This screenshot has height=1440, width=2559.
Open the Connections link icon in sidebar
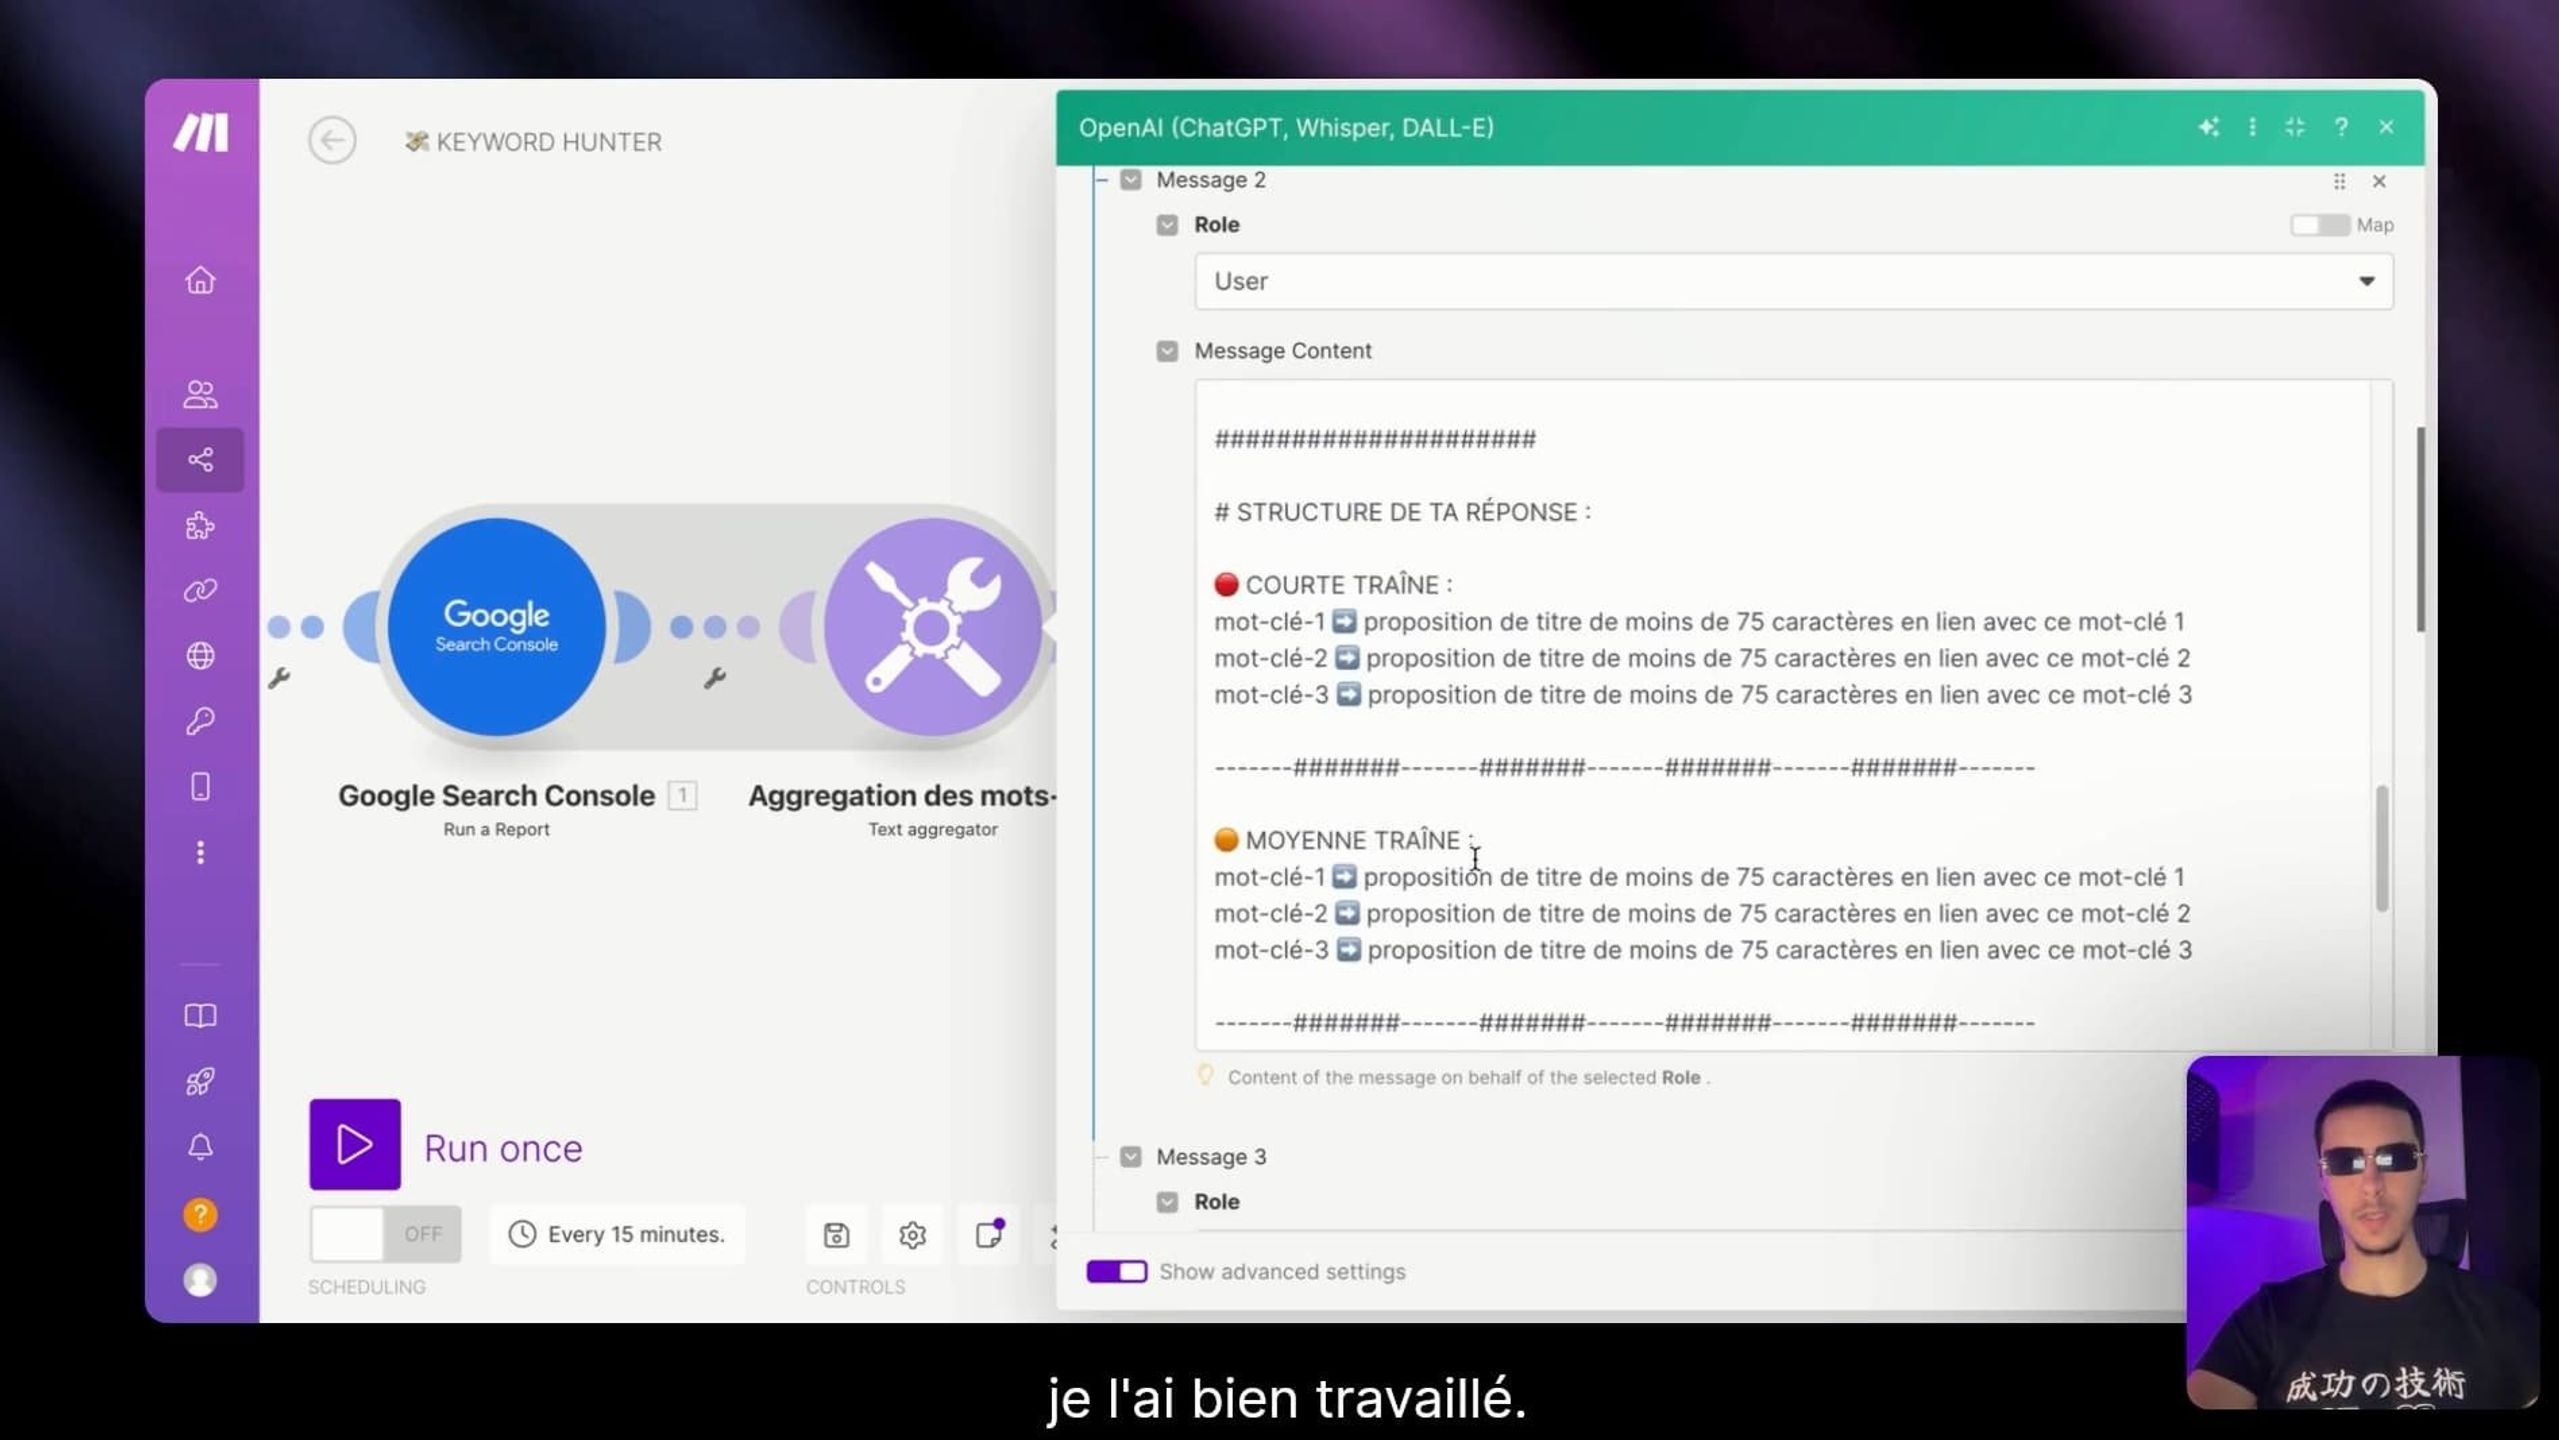coord(200,591)
